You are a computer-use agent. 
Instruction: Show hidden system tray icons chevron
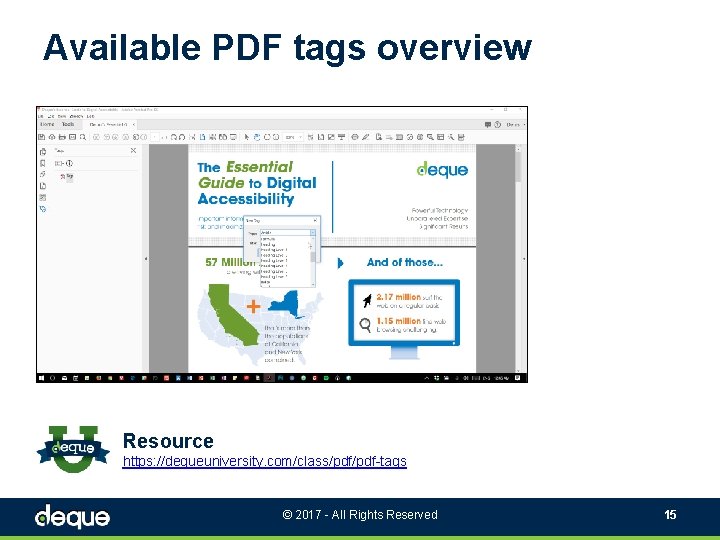[x=427, y=378]
